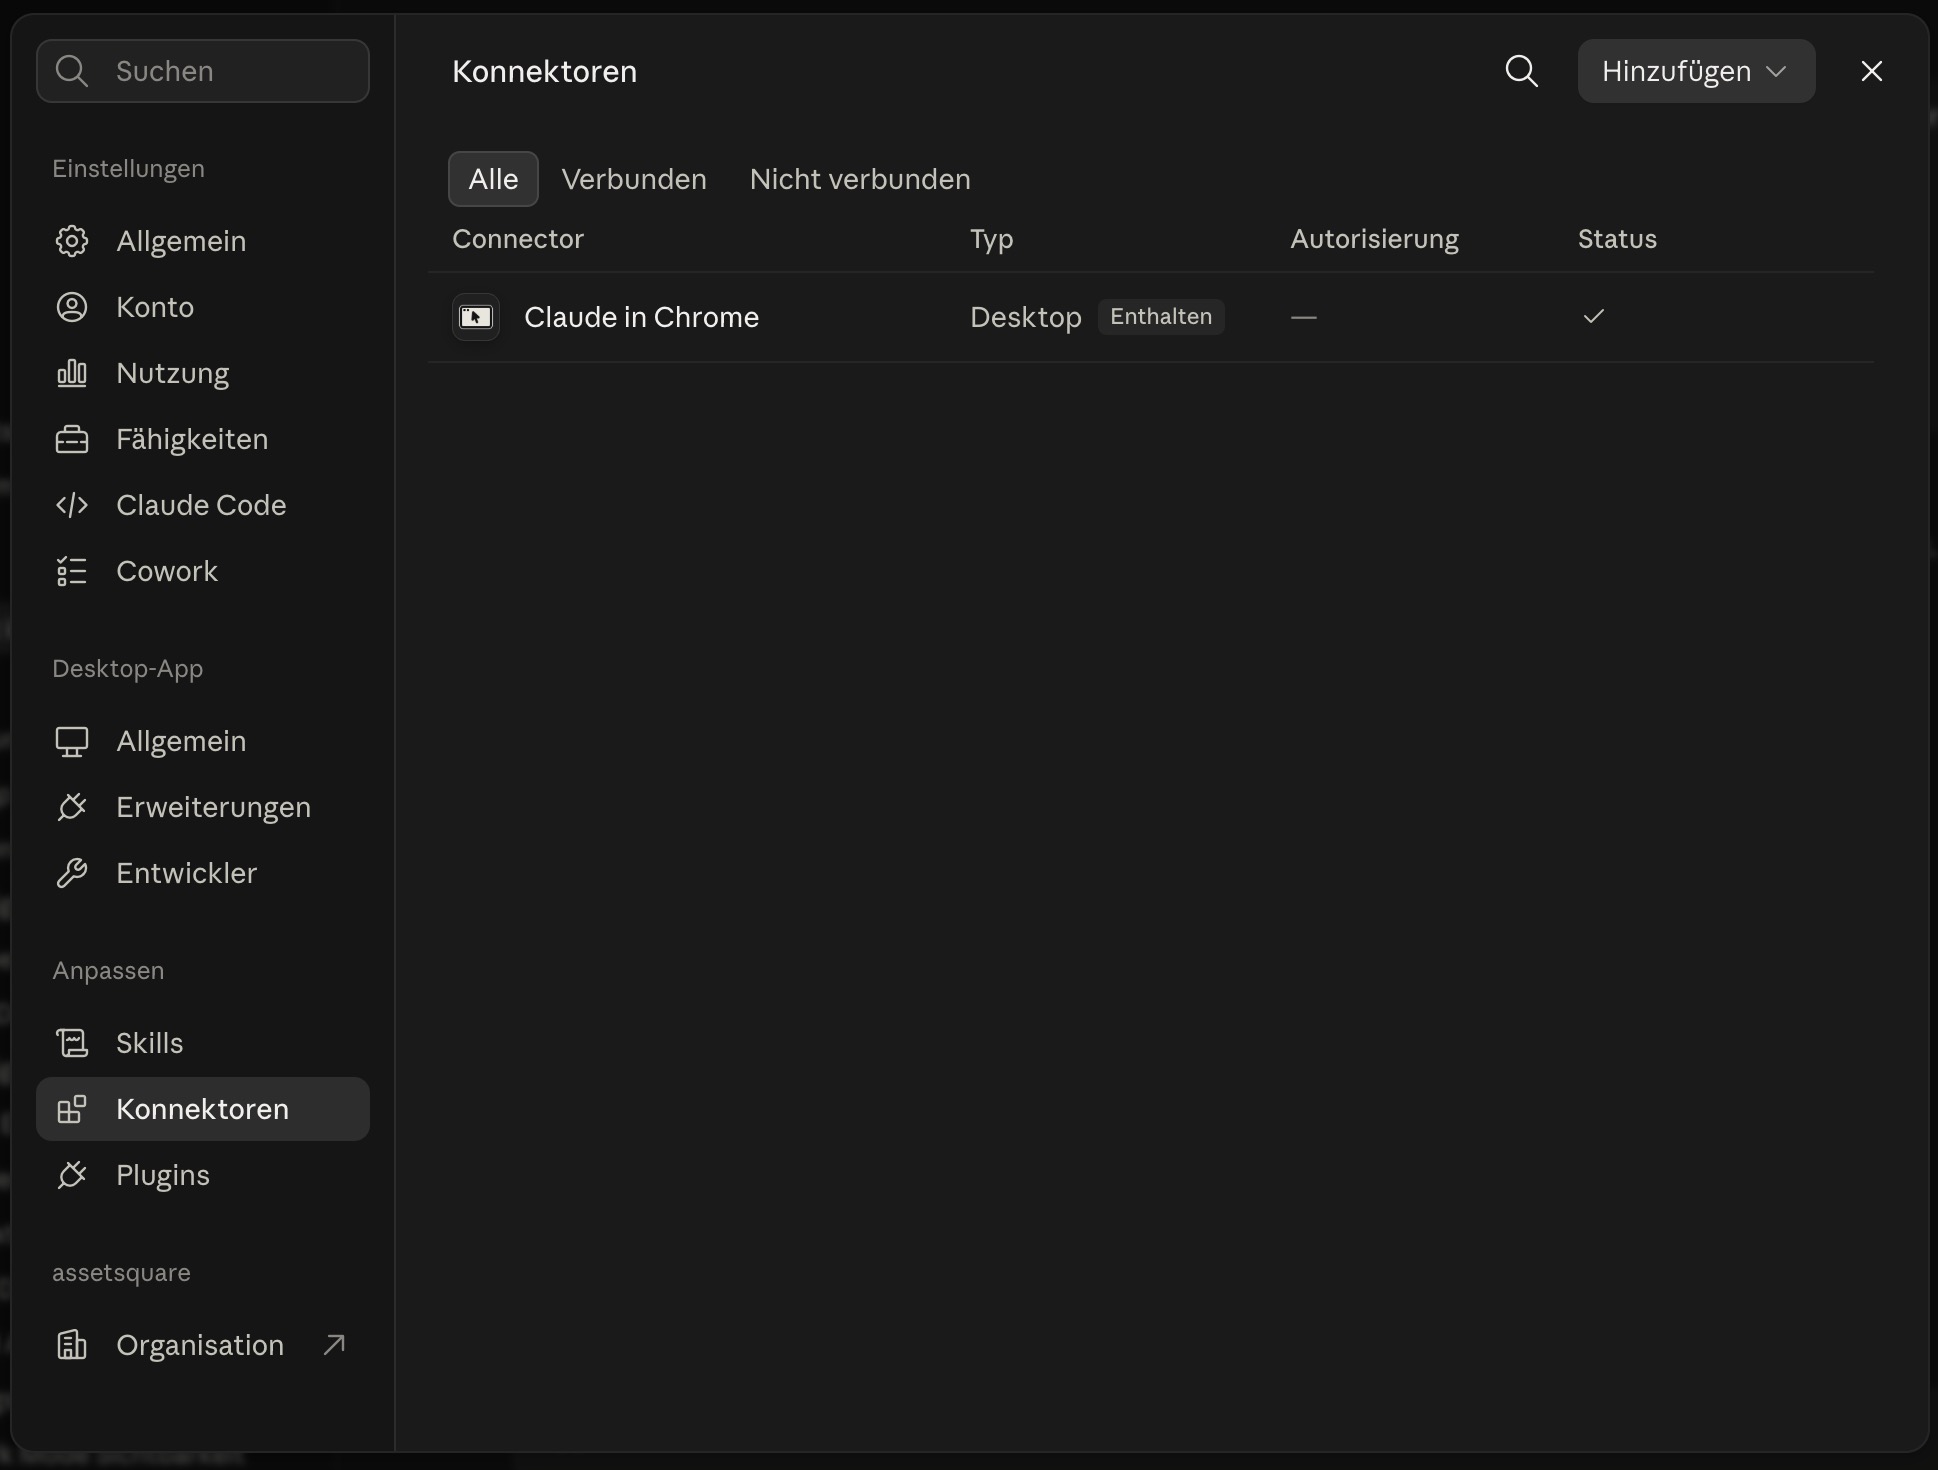Click in the Suchen search field
This screenshot has height=1470, width=1938.
(x=203, y=71)
